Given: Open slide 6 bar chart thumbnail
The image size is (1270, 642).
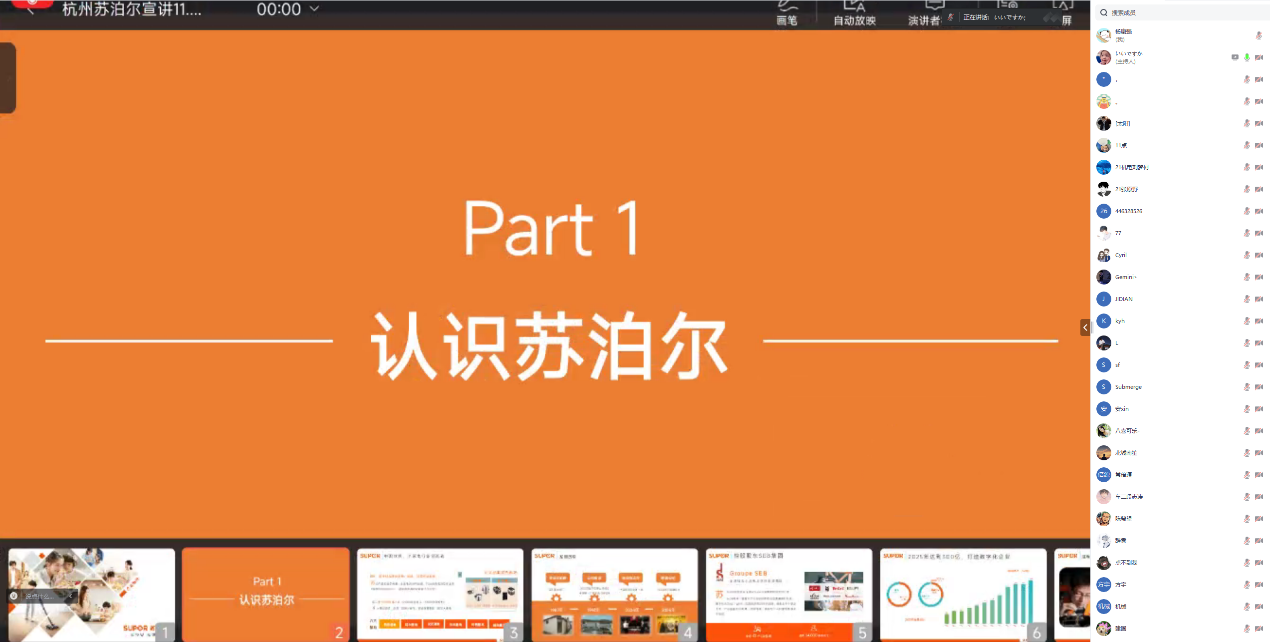Looking at the screenshot, I should 962,594.
